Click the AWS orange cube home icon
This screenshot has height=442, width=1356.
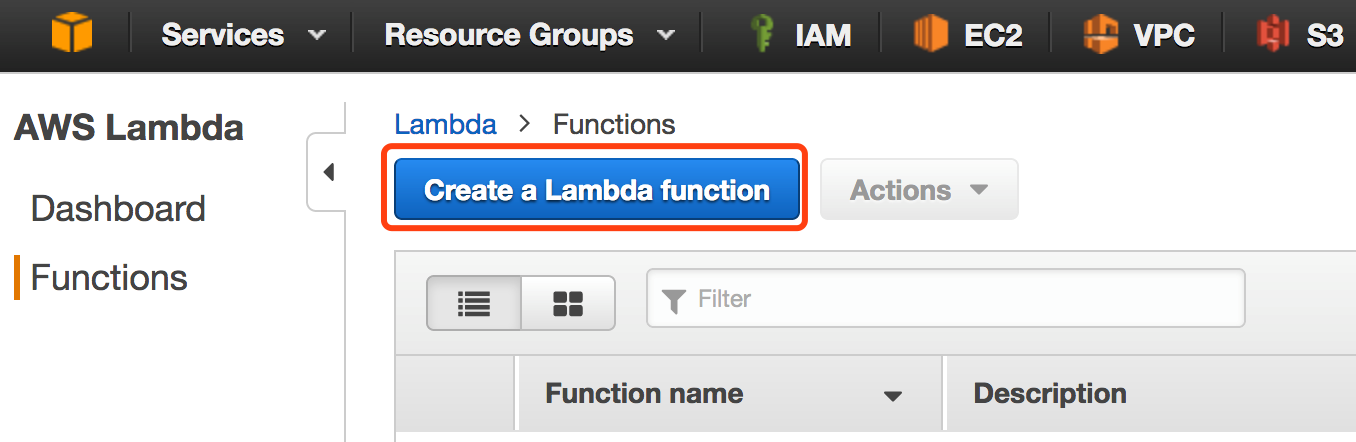coord(71,35)
